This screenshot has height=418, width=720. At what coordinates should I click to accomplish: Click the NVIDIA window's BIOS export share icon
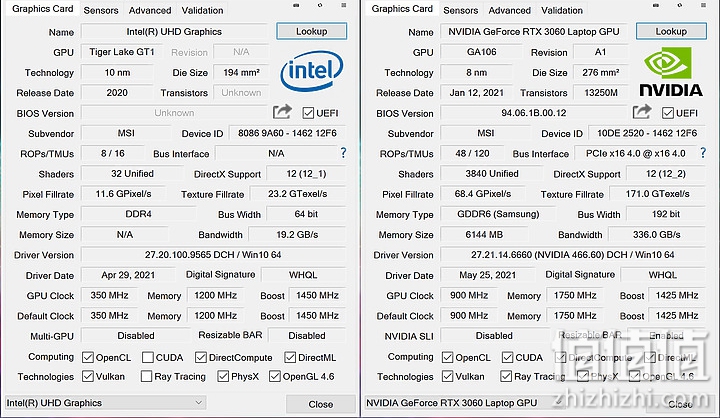pos(642,112)
